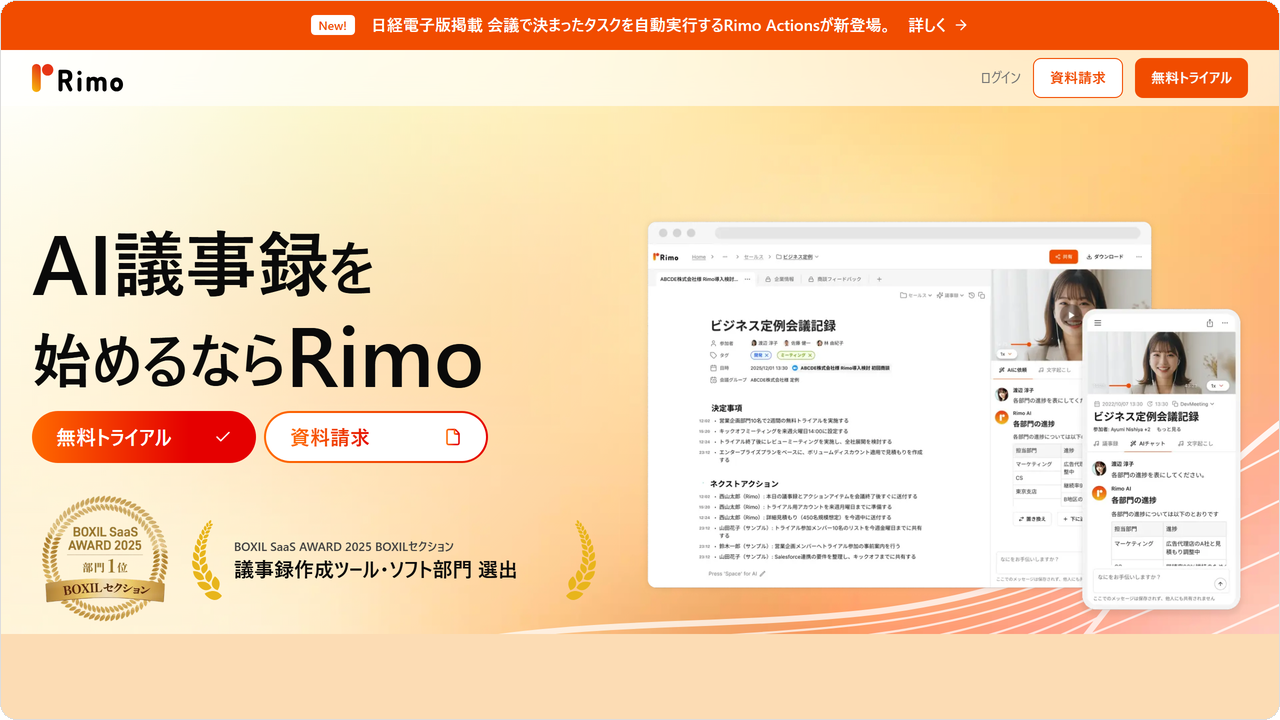Open the more options dots beside ダウンロード

(1139, 257)
